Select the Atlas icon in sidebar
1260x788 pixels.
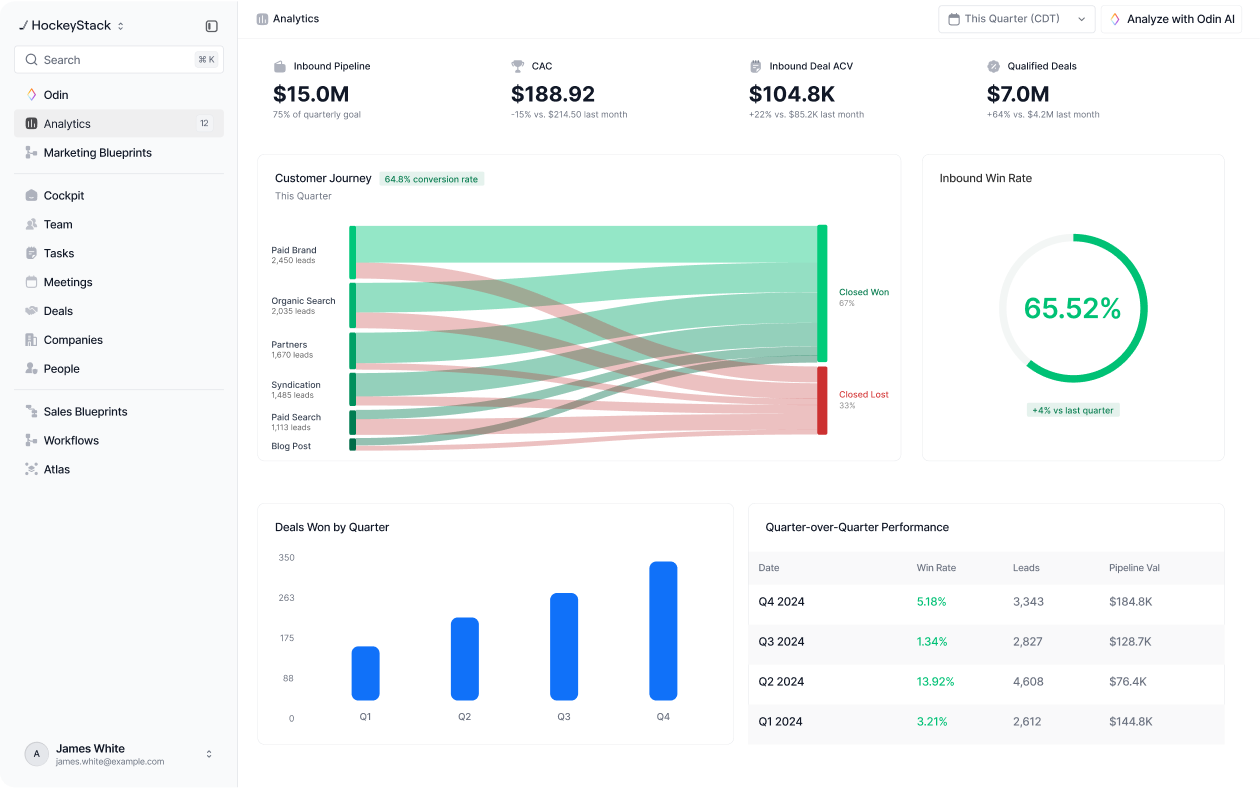coord(32,469)
